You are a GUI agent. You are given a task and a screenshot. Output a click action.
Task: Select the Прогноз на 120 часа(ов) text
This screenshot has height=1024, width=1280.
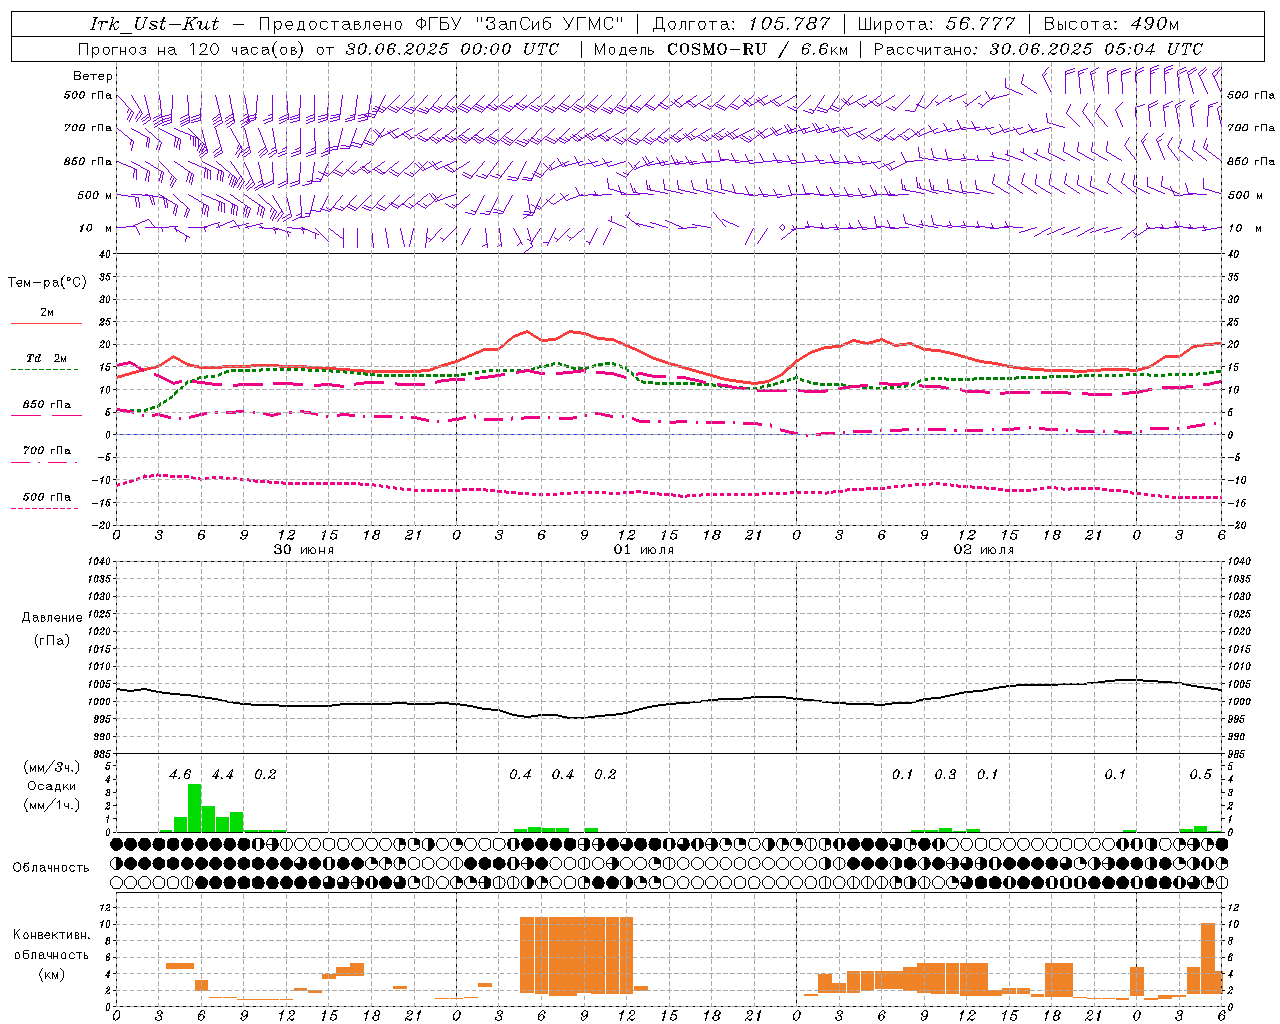click(193, 49)
